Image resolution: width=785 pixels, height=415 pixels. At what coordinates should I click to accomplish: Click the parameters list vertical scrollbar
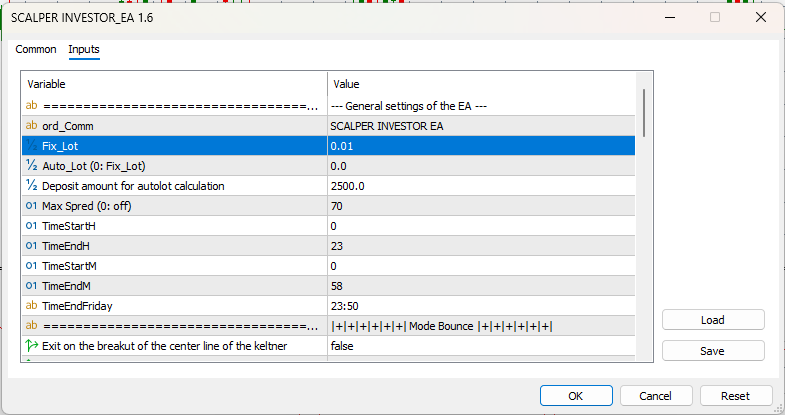click(646, 113)
